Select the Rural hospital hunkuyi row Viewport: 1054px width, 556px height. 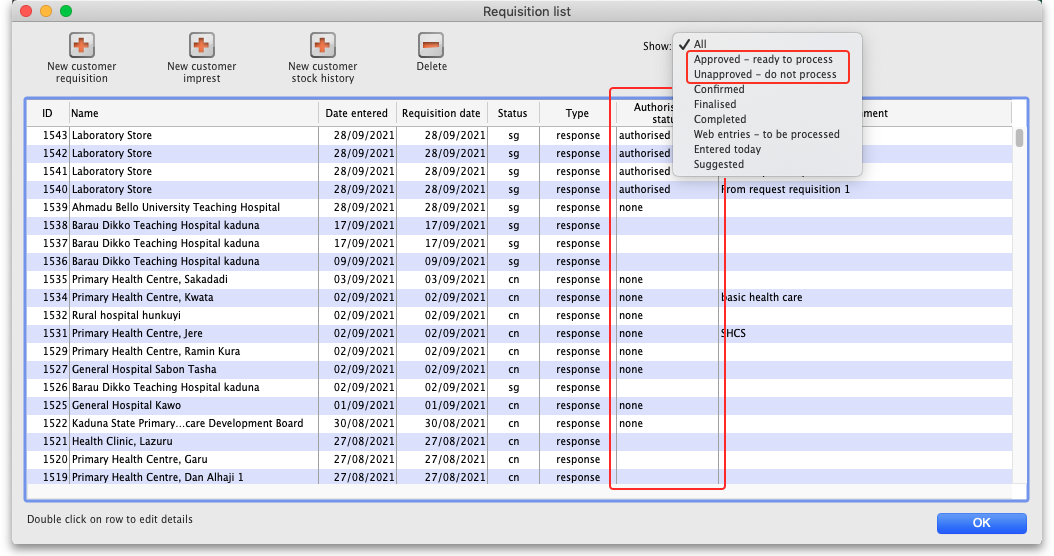(x=140, y=316)
